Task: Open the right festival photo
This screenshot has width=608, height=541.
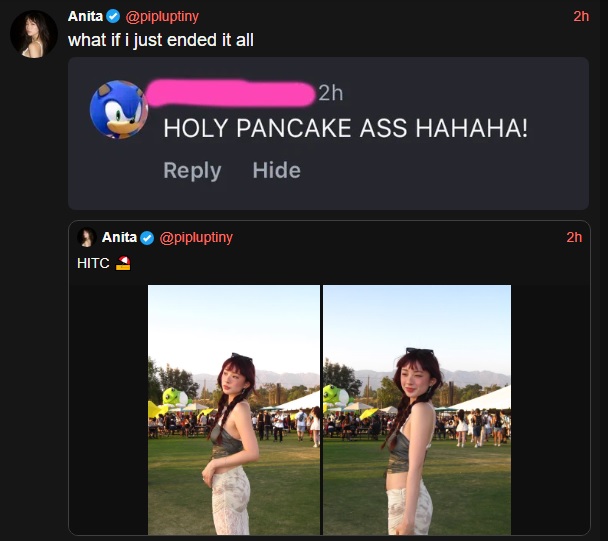Action: pos(417,410)
